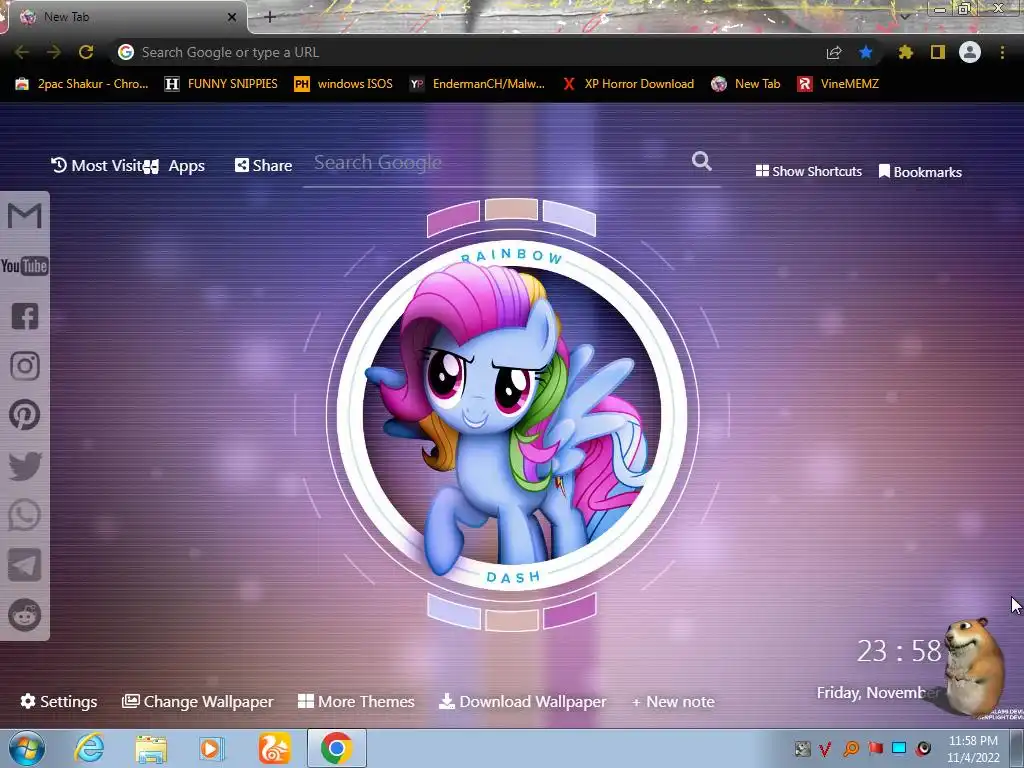Bookmark this tab with the star
Screen dimensions: 1024x768
click(x=866, y=52)
